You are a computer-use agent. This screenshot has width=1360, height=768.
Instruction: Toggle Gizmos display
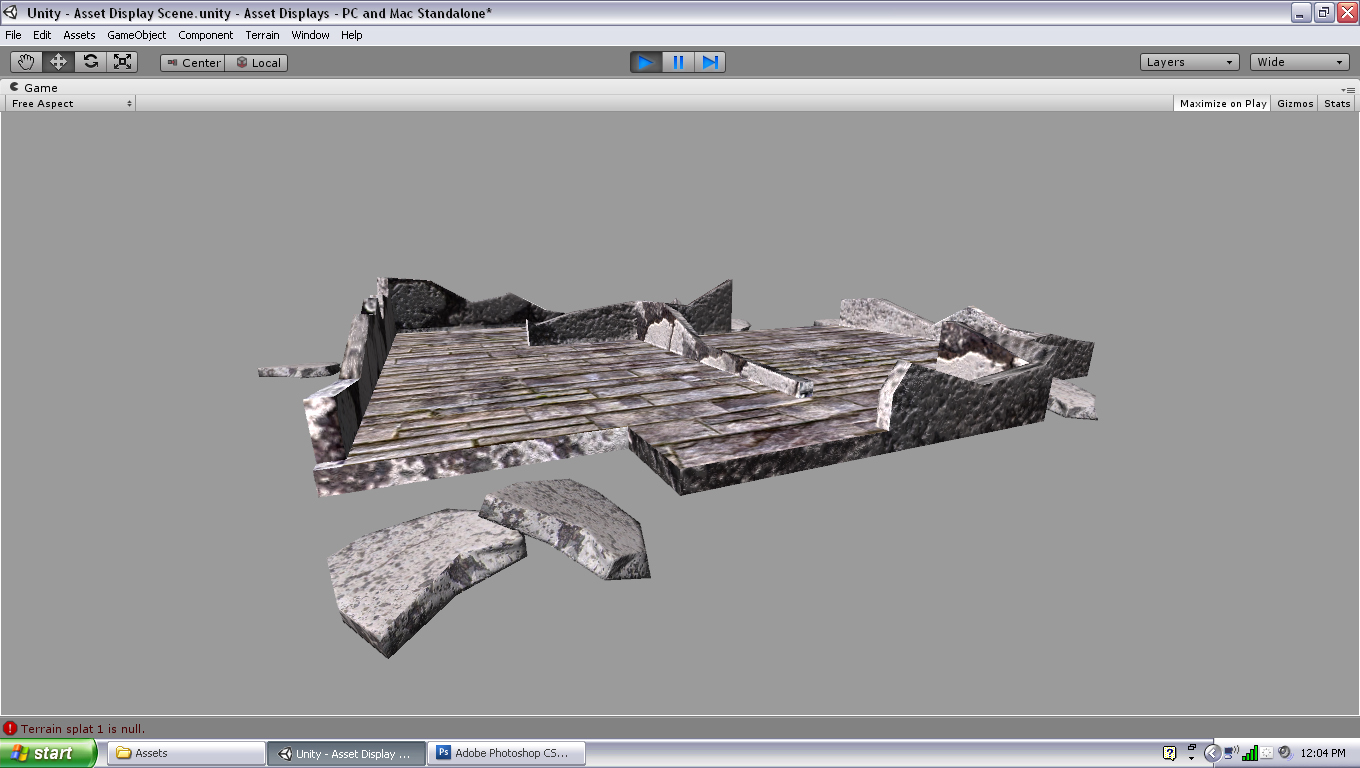pos(1294,103)
